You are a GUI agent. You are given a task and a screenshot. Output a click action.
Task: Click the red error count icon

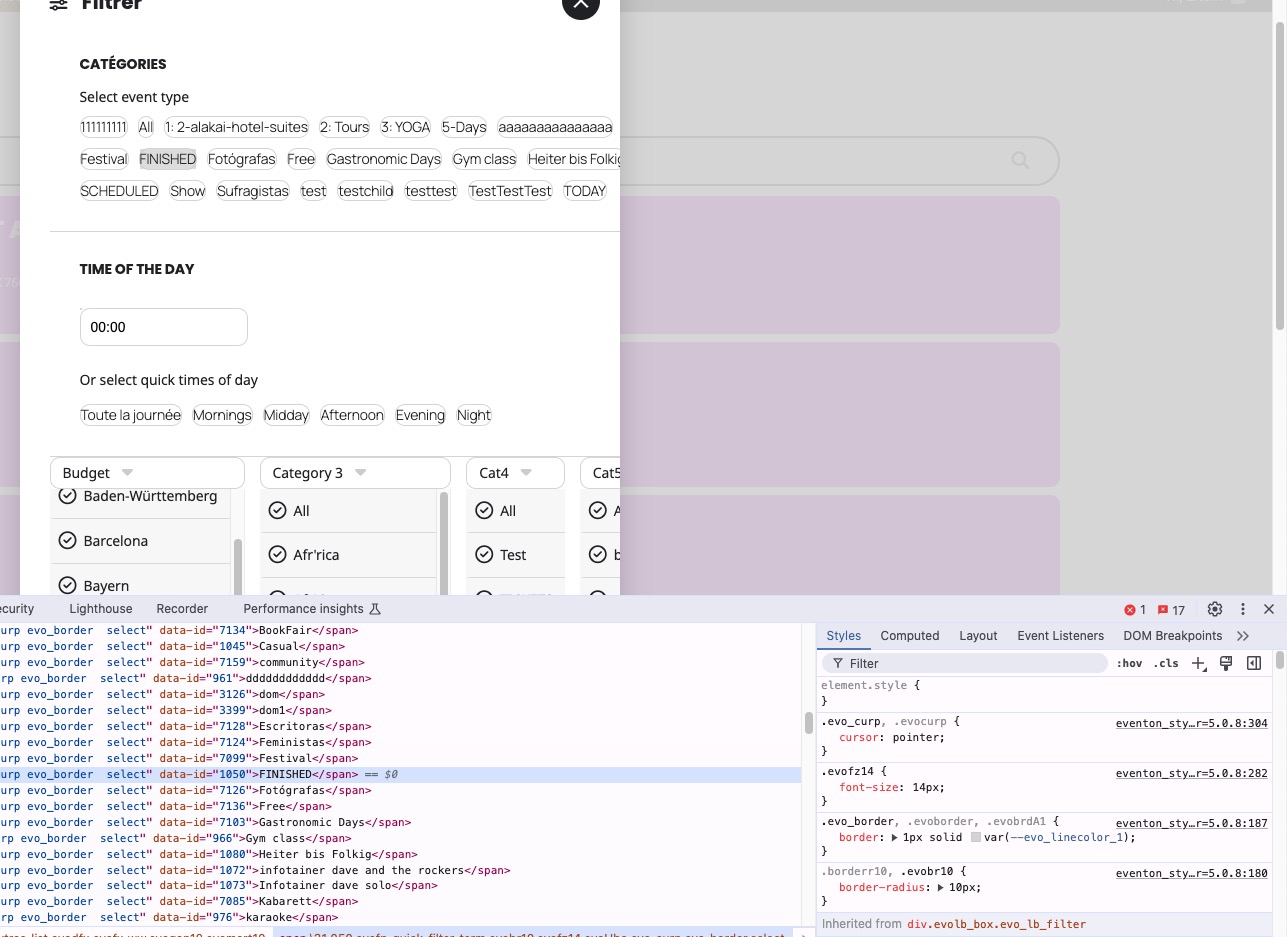pos(1135,609)
